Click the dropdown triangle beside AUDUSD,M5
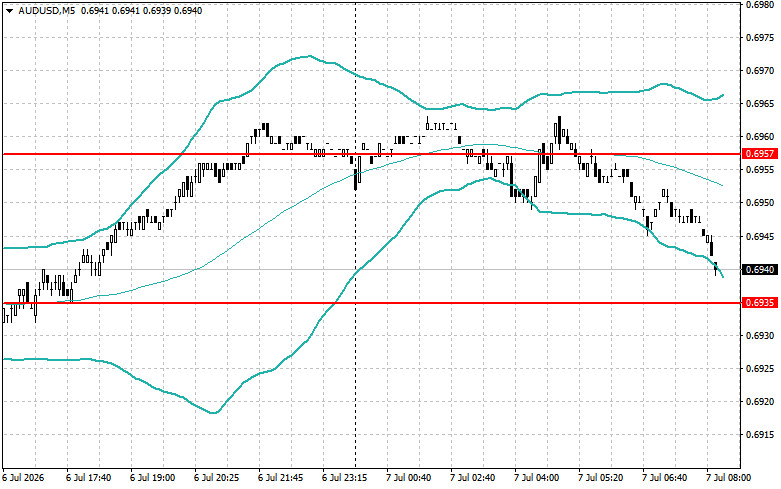781x489 pixels. click(10, 10)
